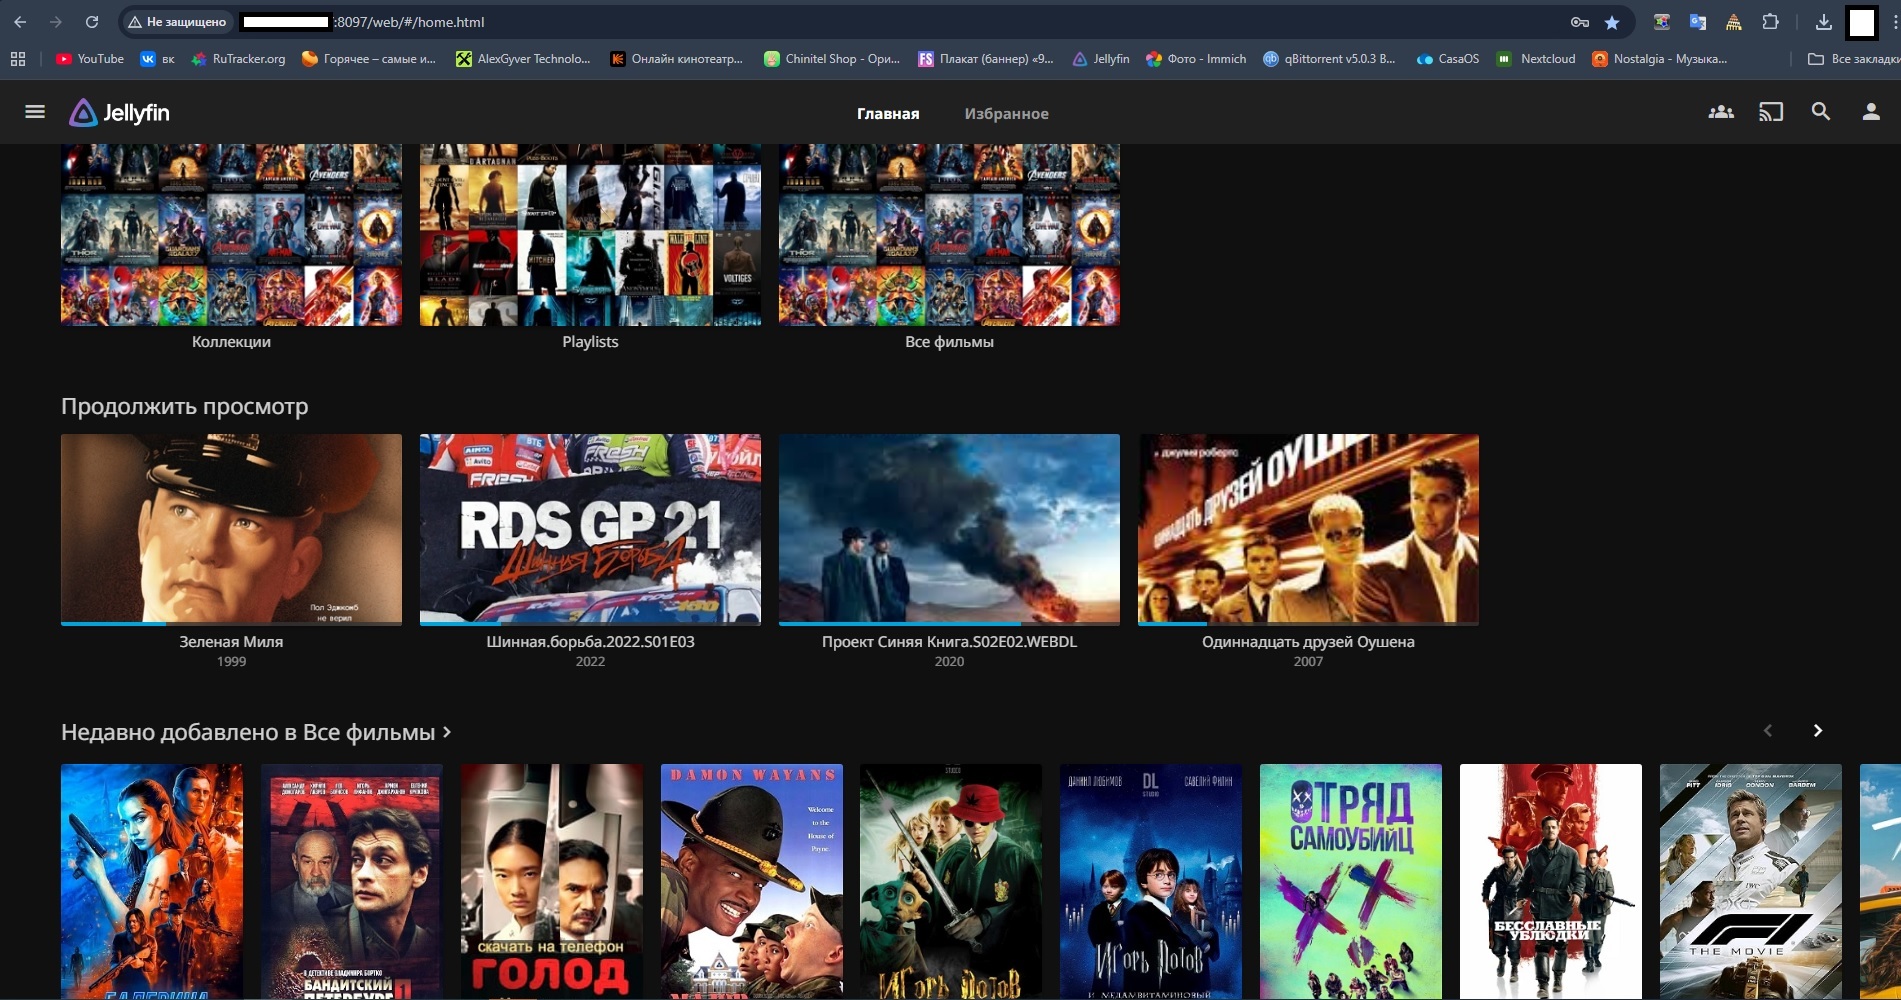Open the translate extension icon
This screenshot has height=1000, width=1901.
click(x=1698, y=22)
